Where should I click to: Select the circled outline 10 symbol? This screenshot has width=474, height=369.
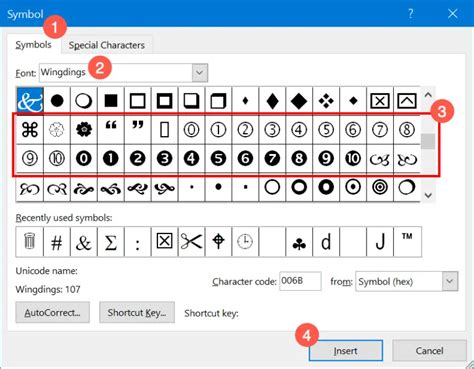57,158
